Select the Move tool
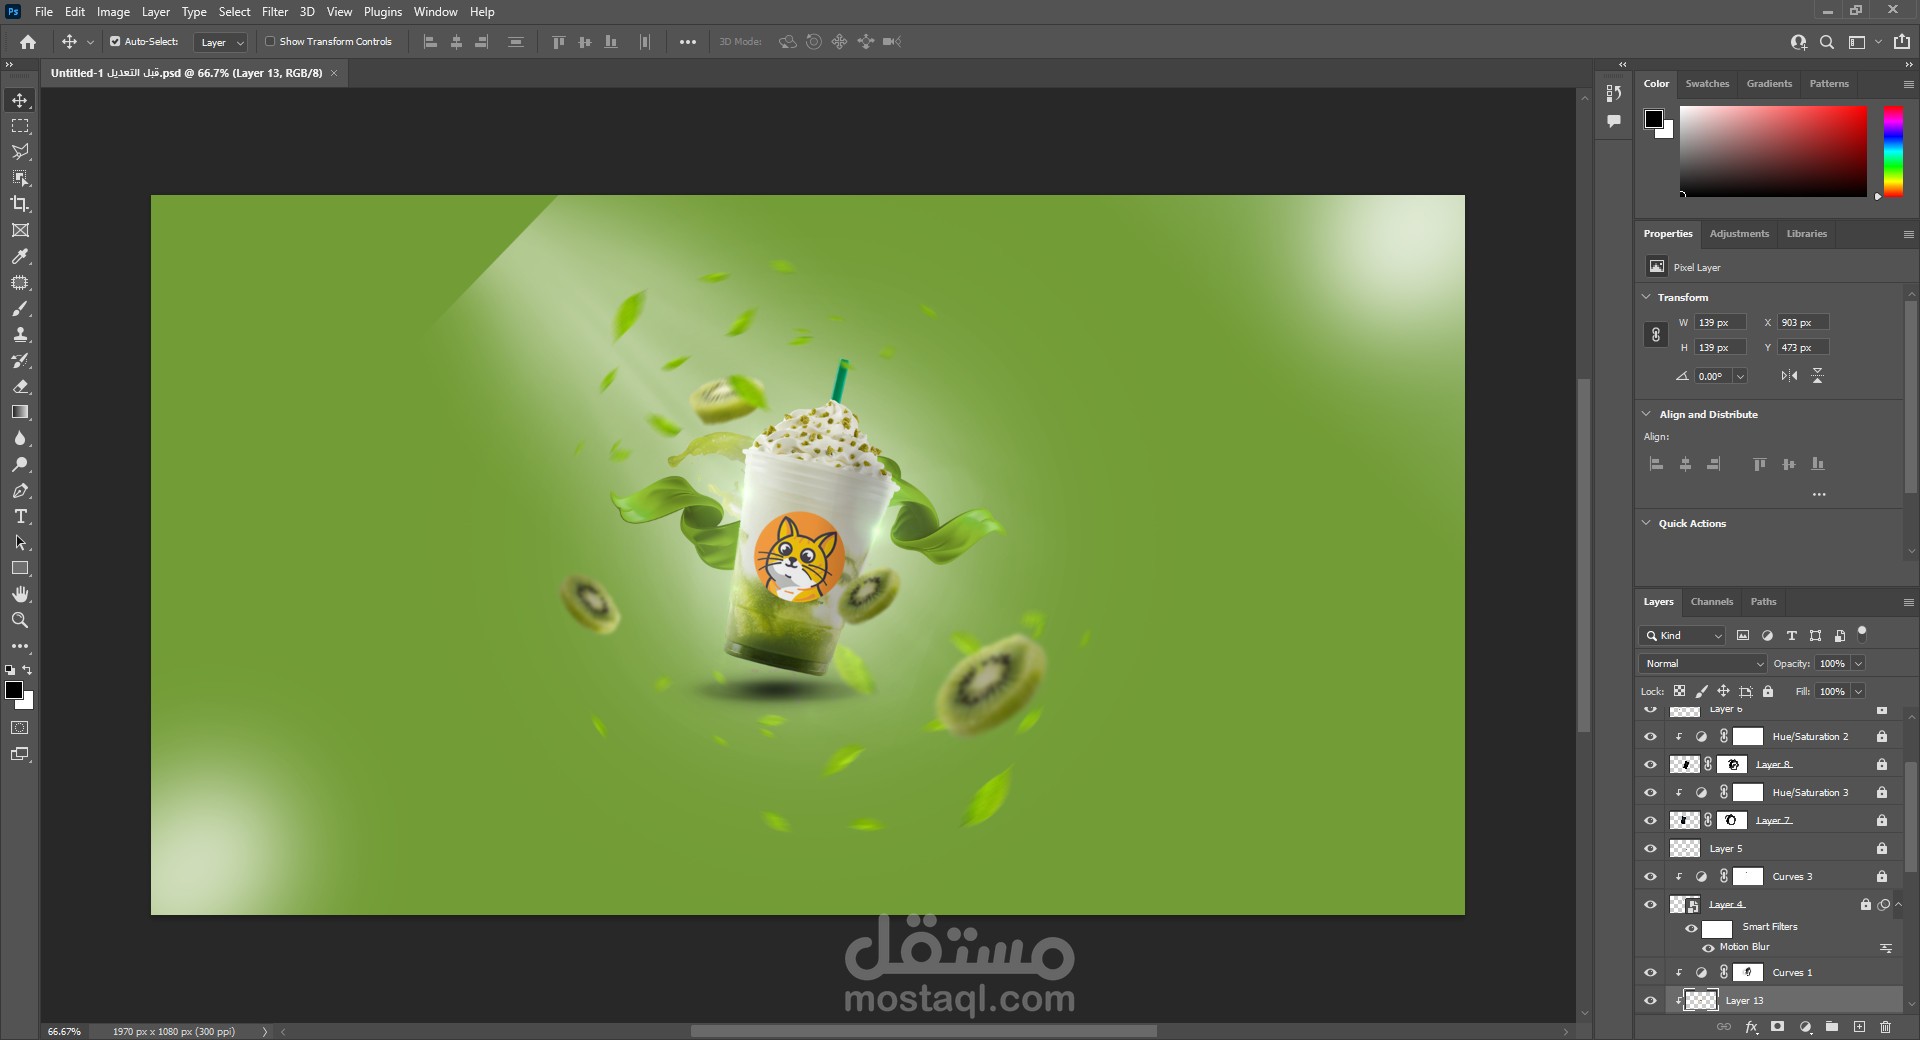The width and height of the screenshot is (1920, 1040). point(20,100)
